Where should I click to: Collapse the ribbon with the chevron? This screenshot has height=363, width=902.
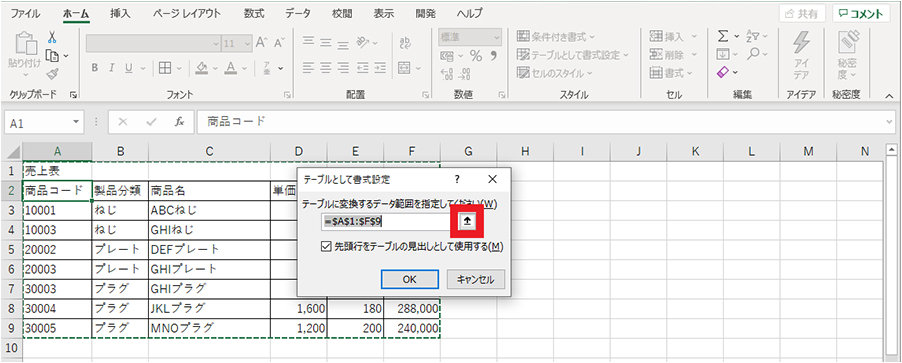click(x=889, y=95)
